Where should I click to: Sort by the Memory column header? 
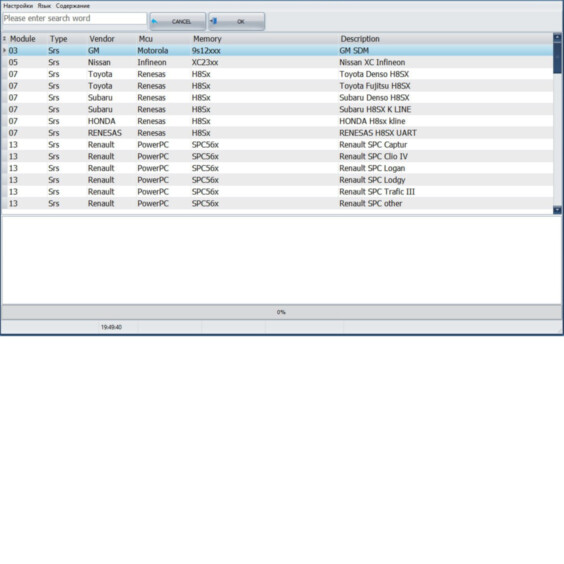207,39
